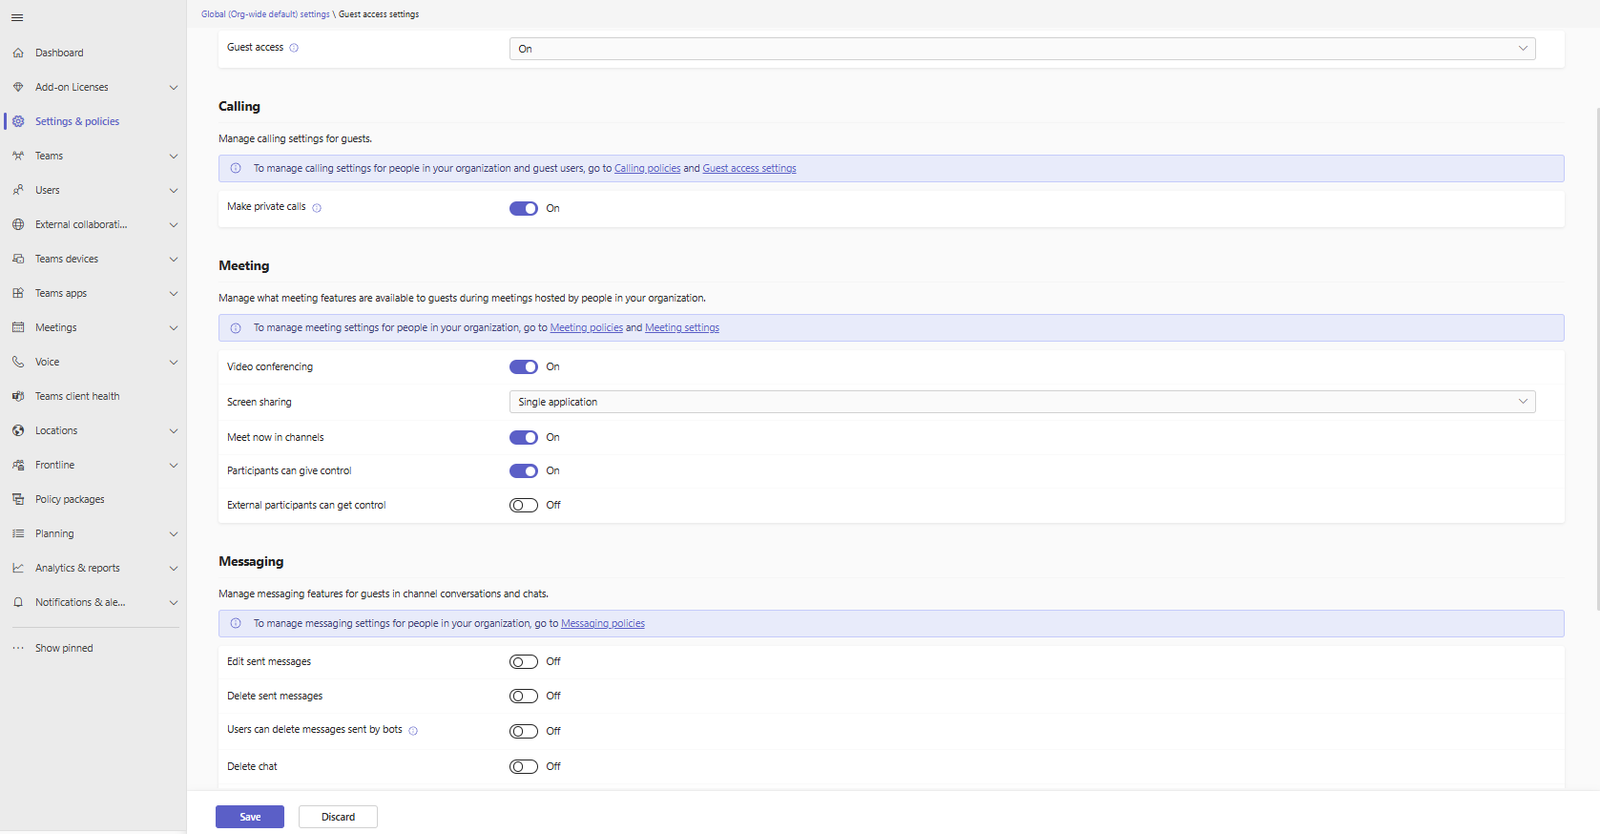Follow the Guest access settings link
Image resolution: width=1600 pixels, height=834 pixels.
tap(749, 168)
